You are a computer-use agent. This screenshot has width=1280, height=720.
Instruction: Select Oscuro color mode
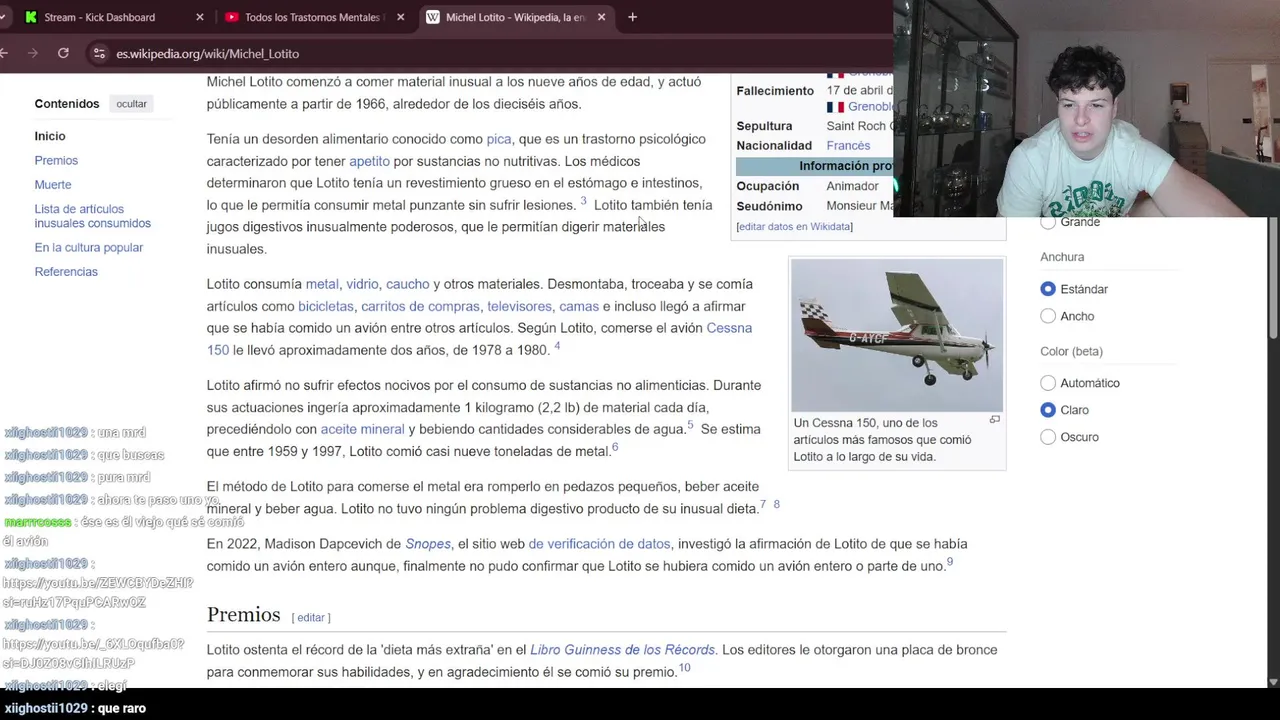1048,437
